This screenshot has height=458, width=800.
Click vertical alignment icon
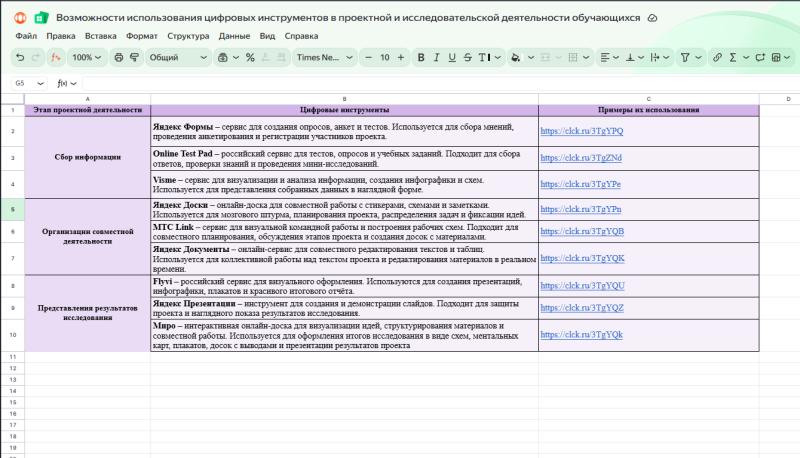coord(630,58)
